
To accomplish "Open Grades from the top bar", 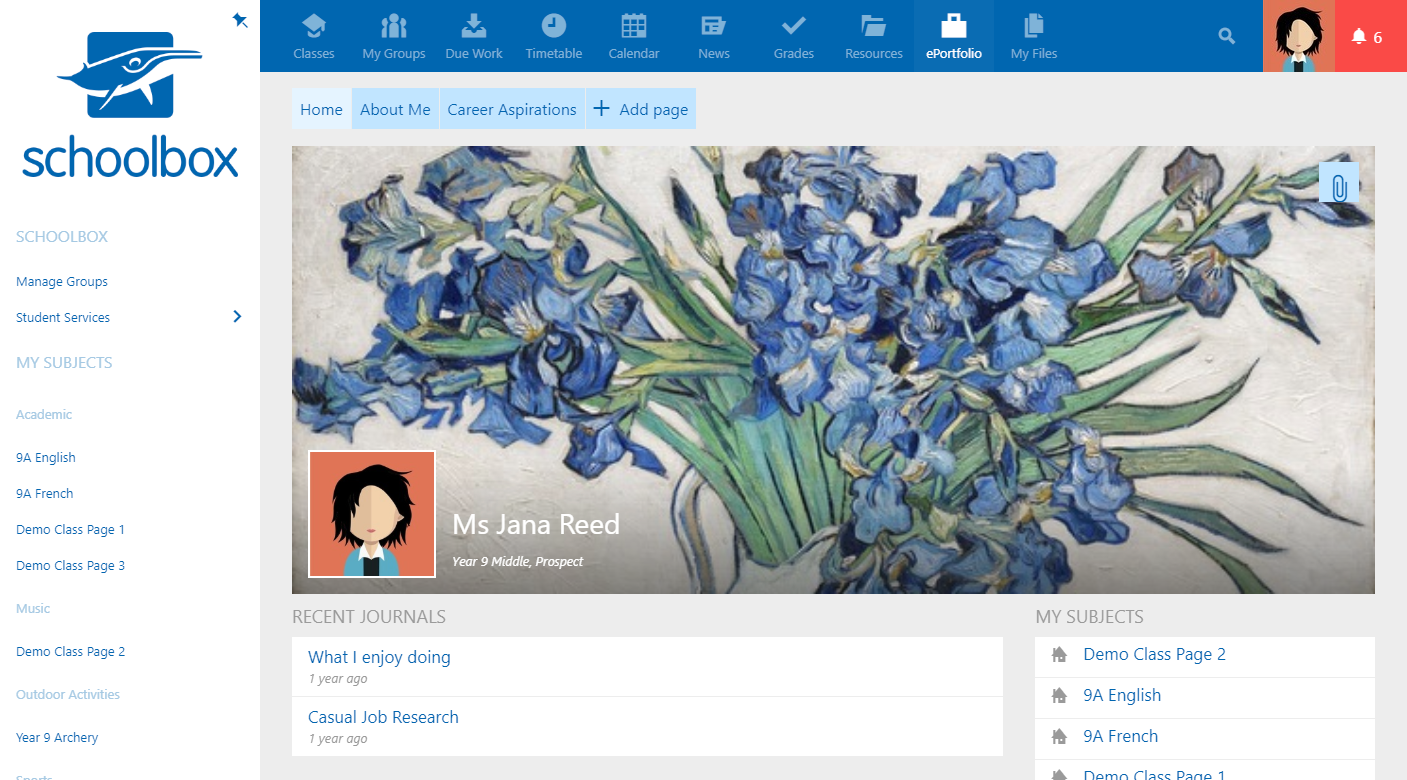I will coord(794,36).
